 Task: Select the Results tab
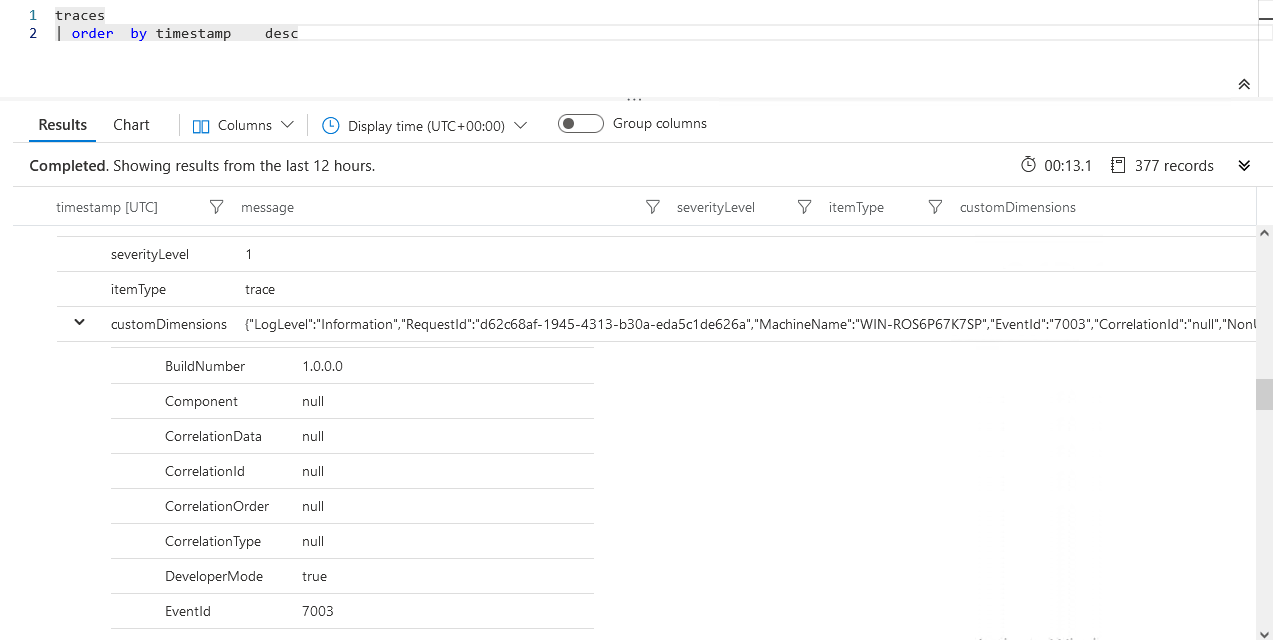click(62, 124)
